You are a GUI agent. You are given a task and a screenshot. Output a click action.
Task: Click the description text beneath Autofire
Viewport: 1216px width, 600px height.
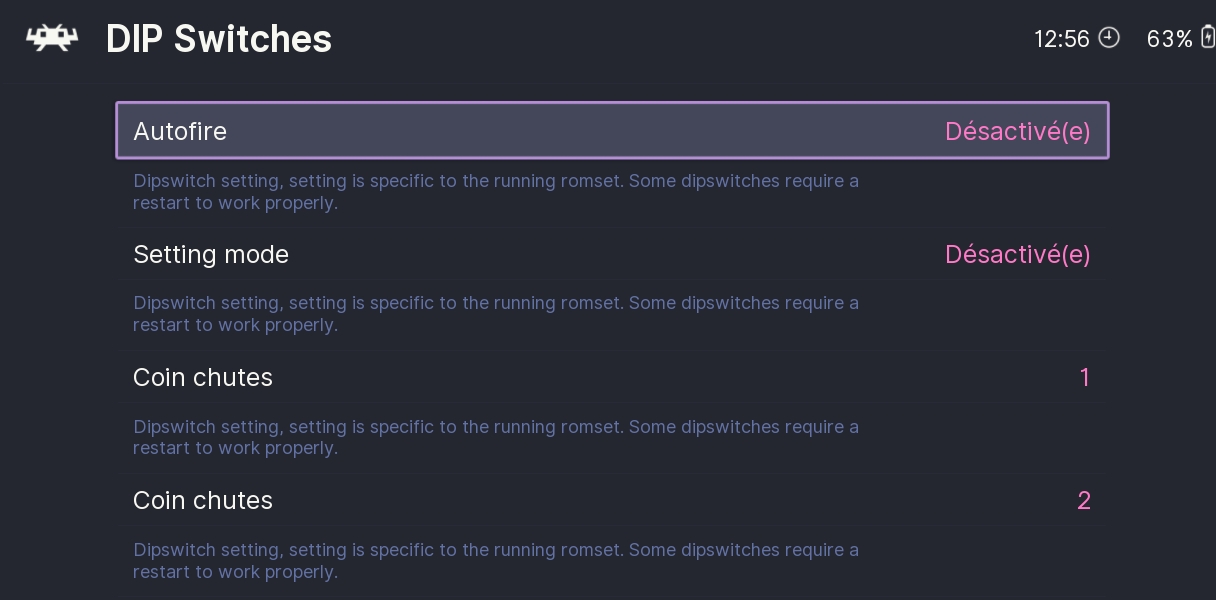[495, 192]
